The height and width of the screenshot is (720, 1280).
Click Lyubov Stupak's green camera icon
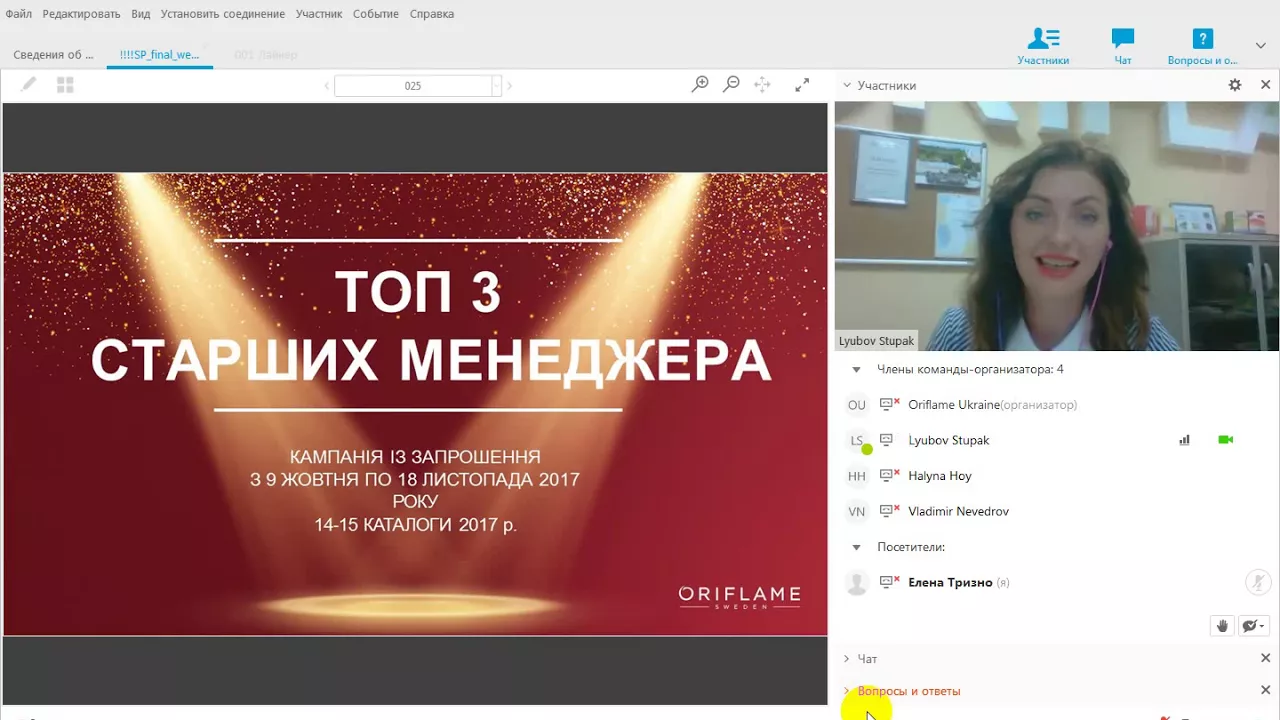click(x=1225, y=440)
